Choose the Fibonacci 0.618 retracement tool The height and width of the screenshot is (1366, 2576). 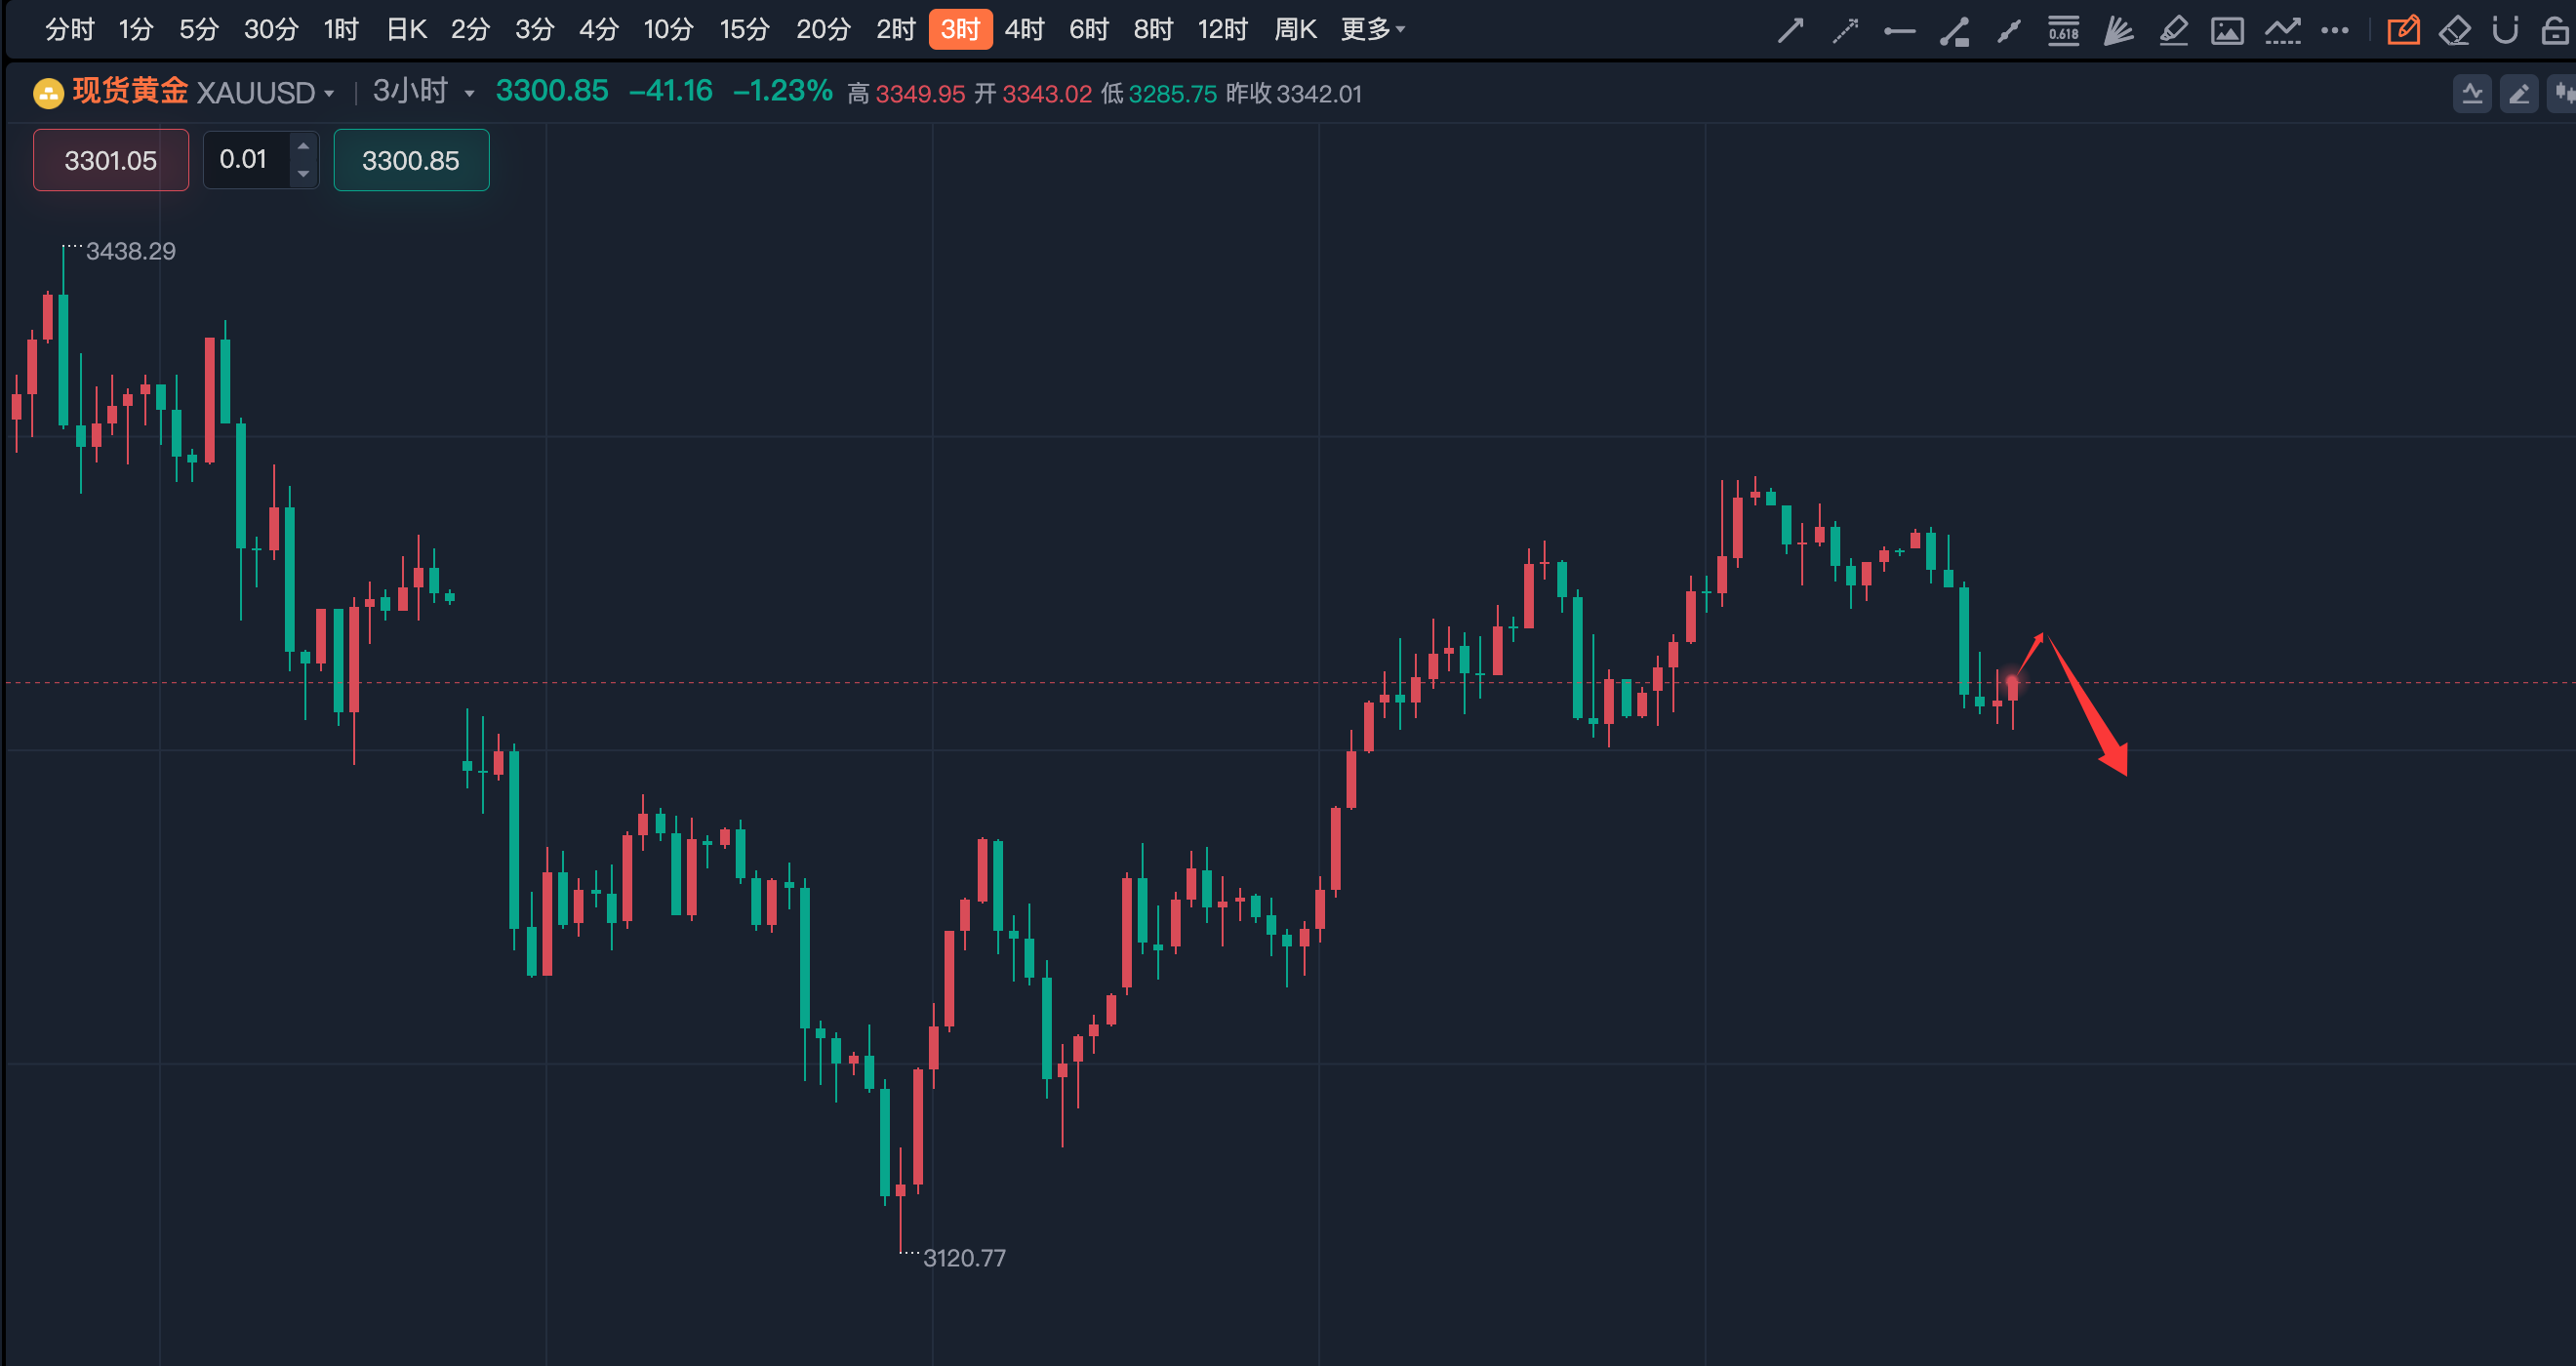[2063, 31]
